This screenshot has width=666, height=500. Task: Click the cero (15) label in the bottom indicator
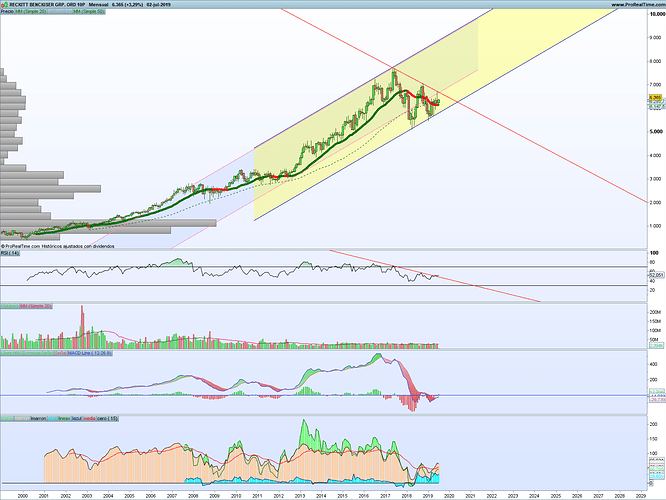(107, 418)
